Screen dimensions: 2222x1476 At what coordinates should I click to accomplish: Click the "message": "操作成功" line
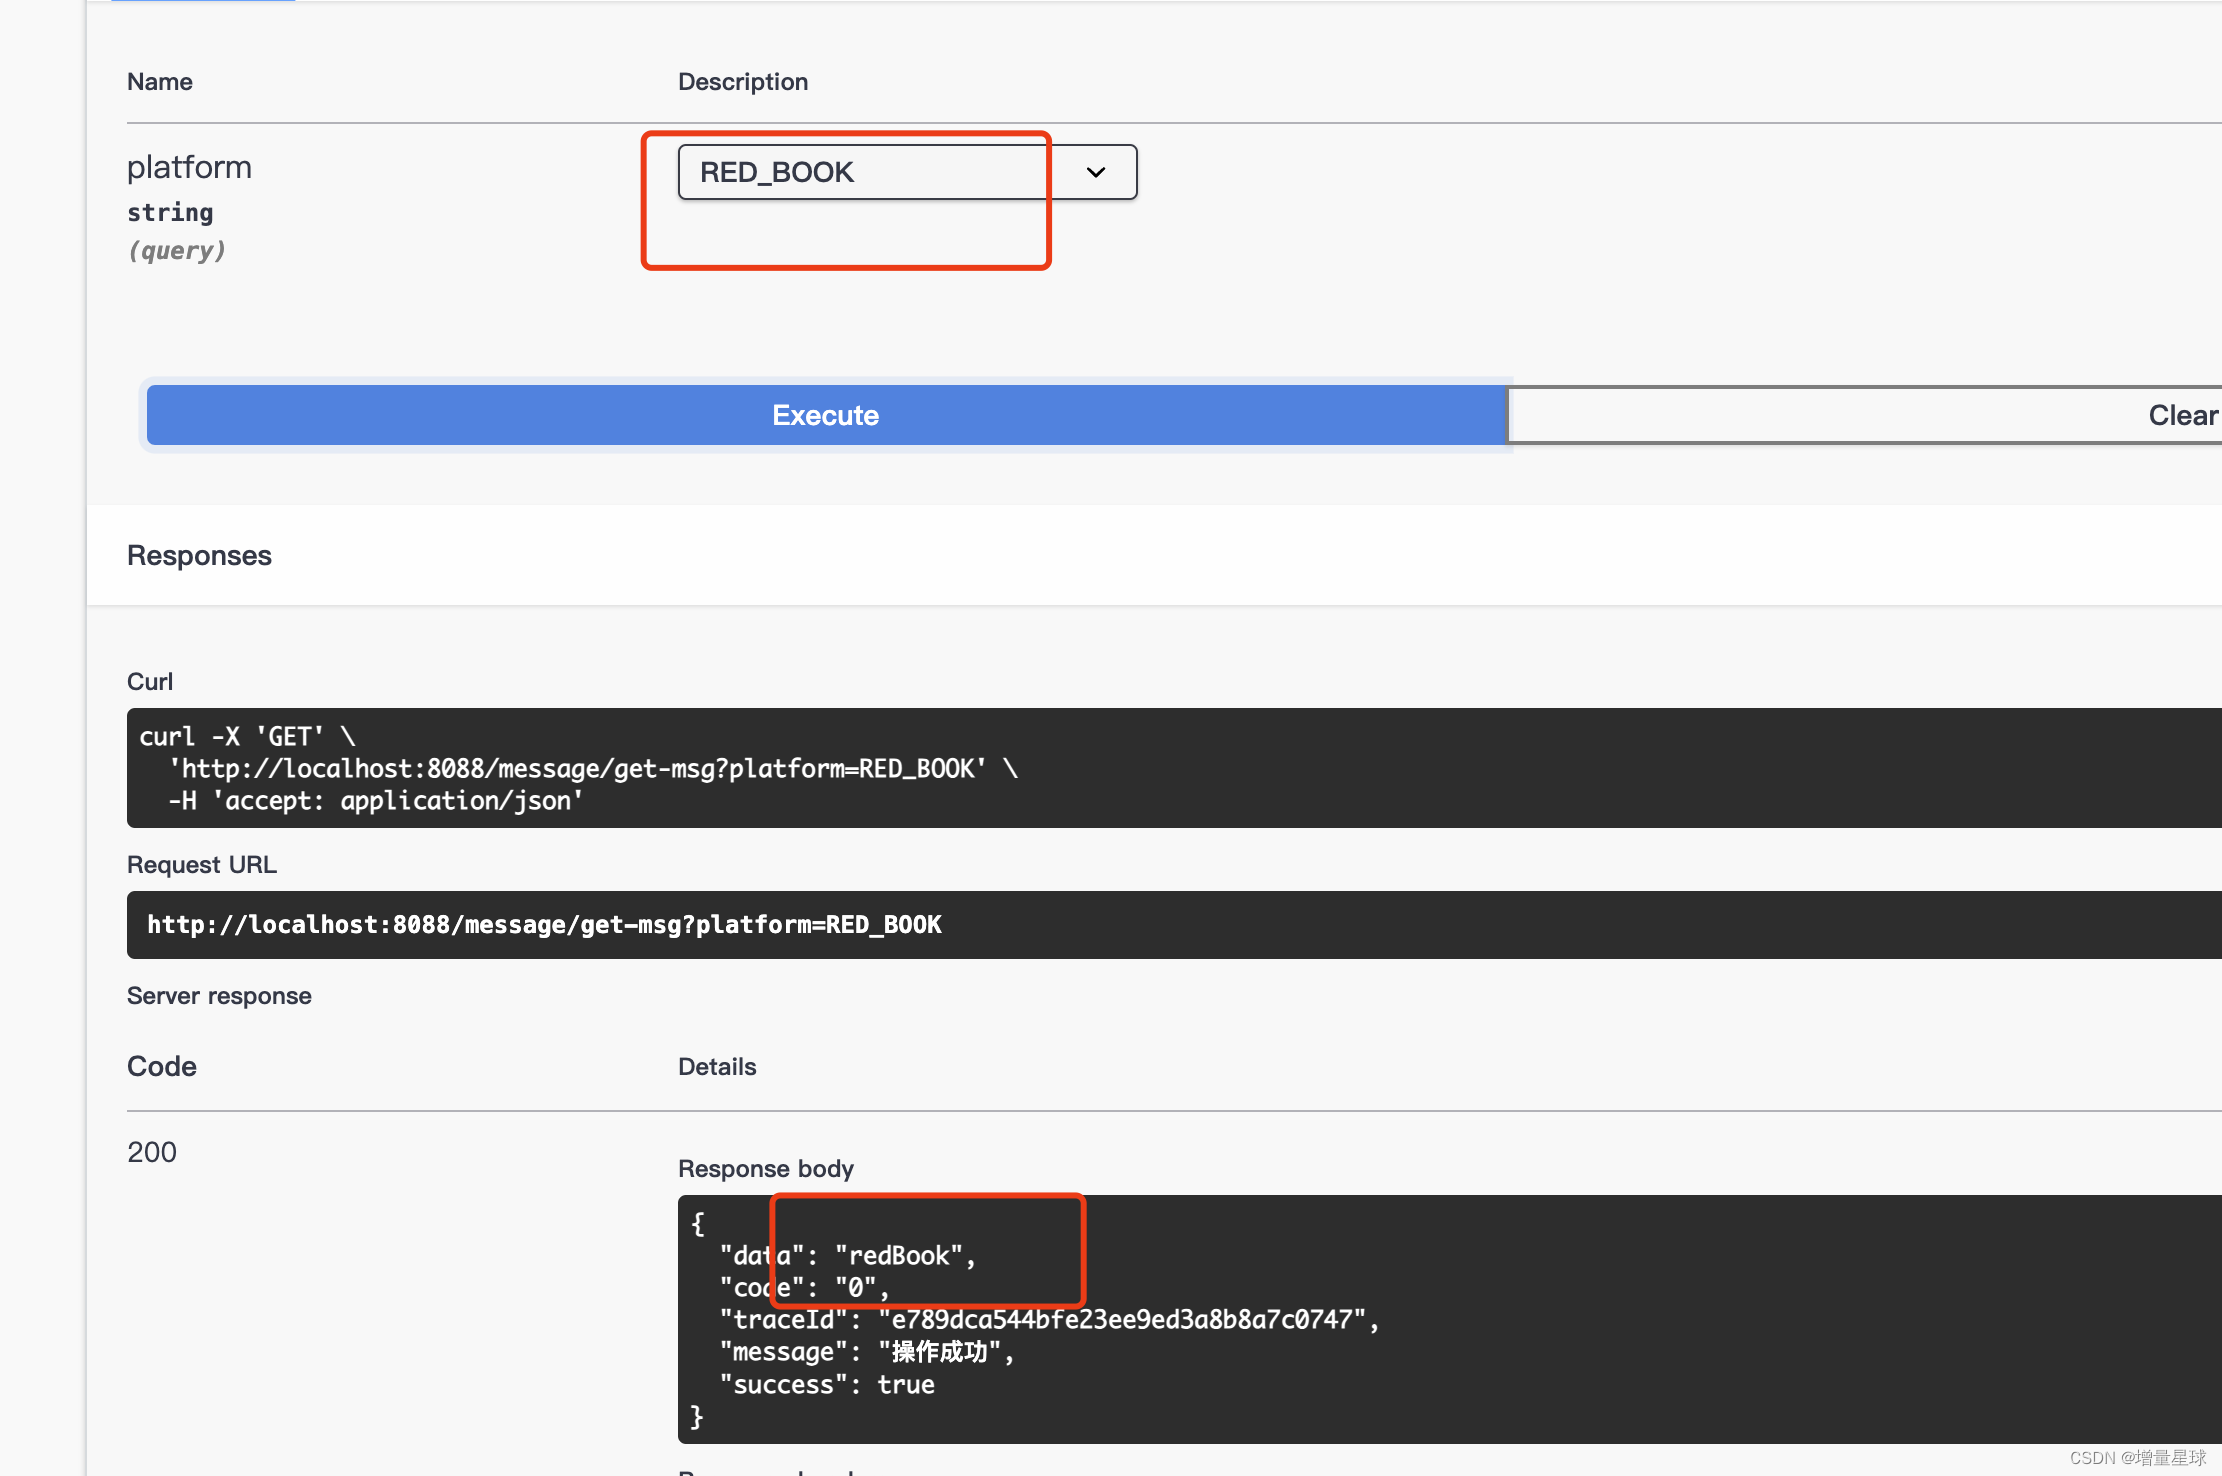pyautogui.click(x=867, y=1352)
